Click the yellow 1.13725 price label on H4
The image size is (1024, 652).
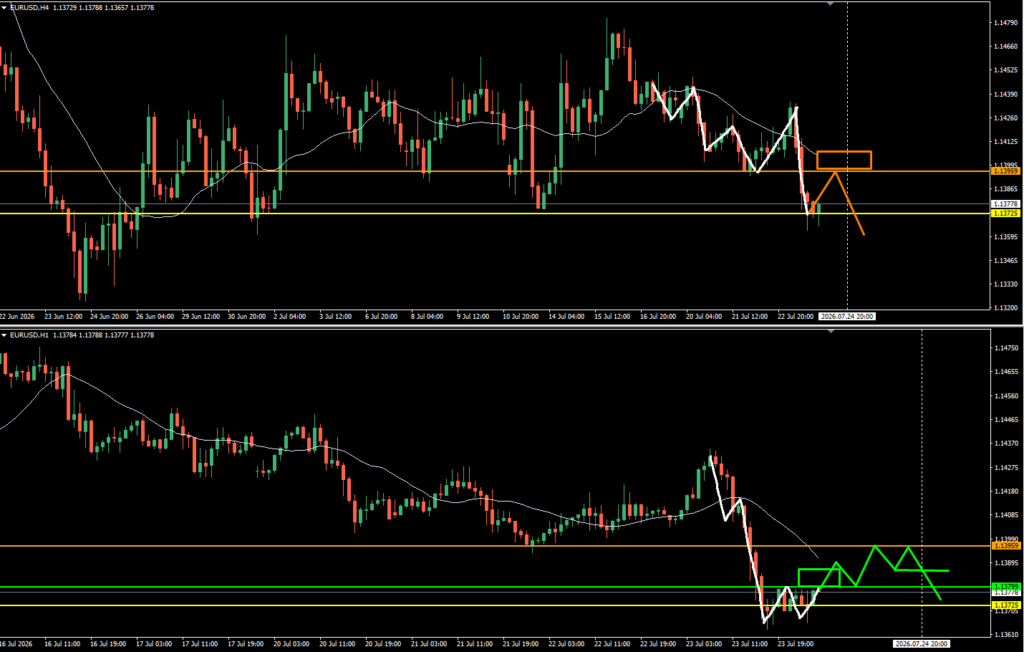1006,214
